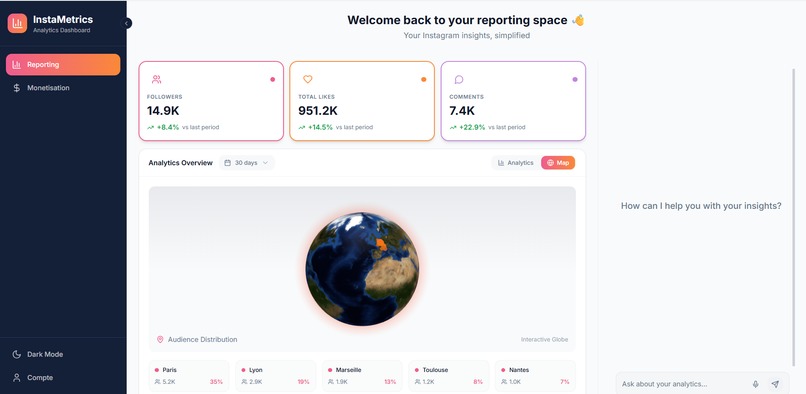
Task: Click the 13% share in Marseille card
Action: tap(390, 382)
